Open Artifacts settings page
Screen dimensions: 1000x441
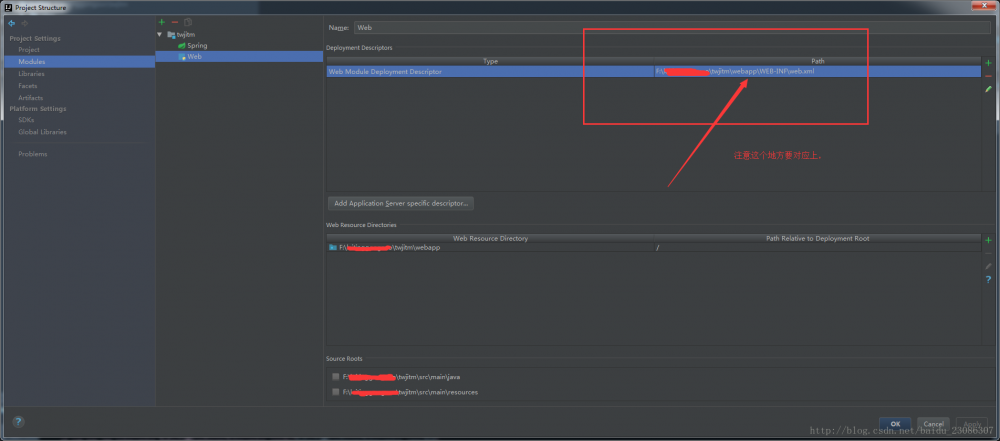31,98
